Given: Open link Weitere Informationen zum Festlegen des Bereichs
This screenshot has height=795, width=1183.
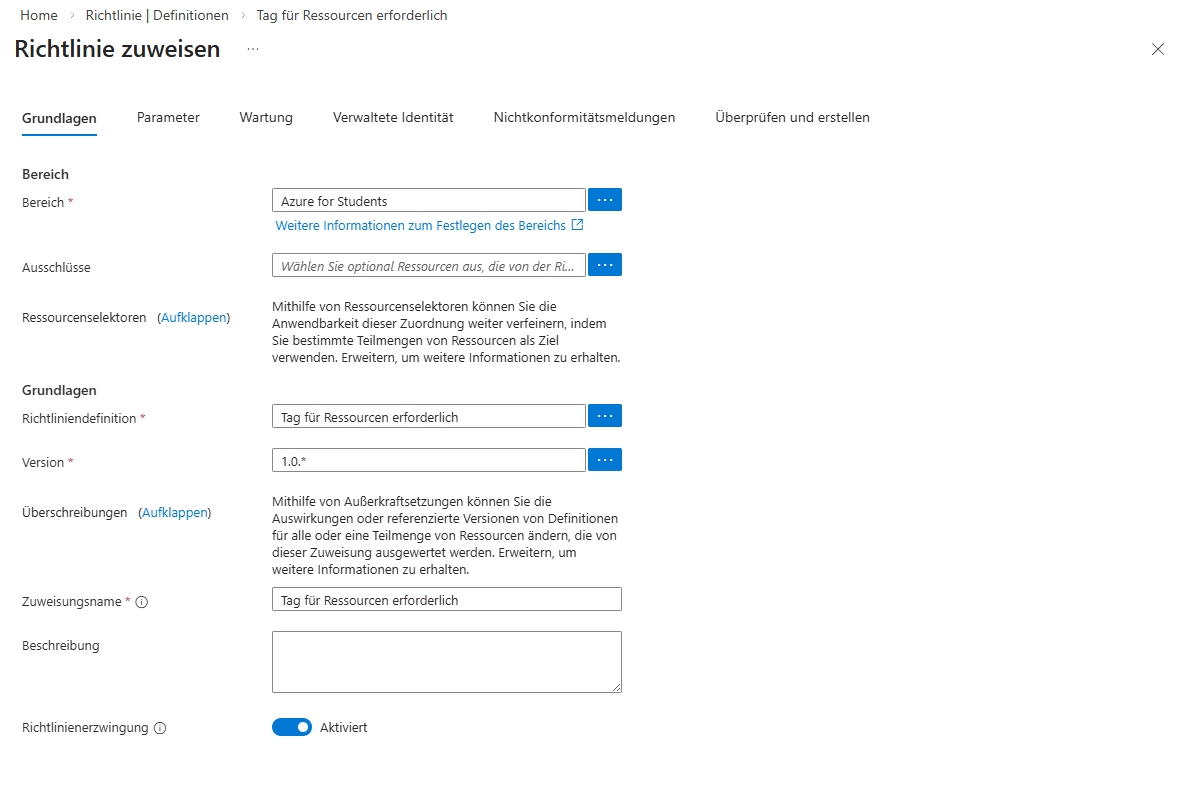Looking at the screenshot, I should click(421, 226).
